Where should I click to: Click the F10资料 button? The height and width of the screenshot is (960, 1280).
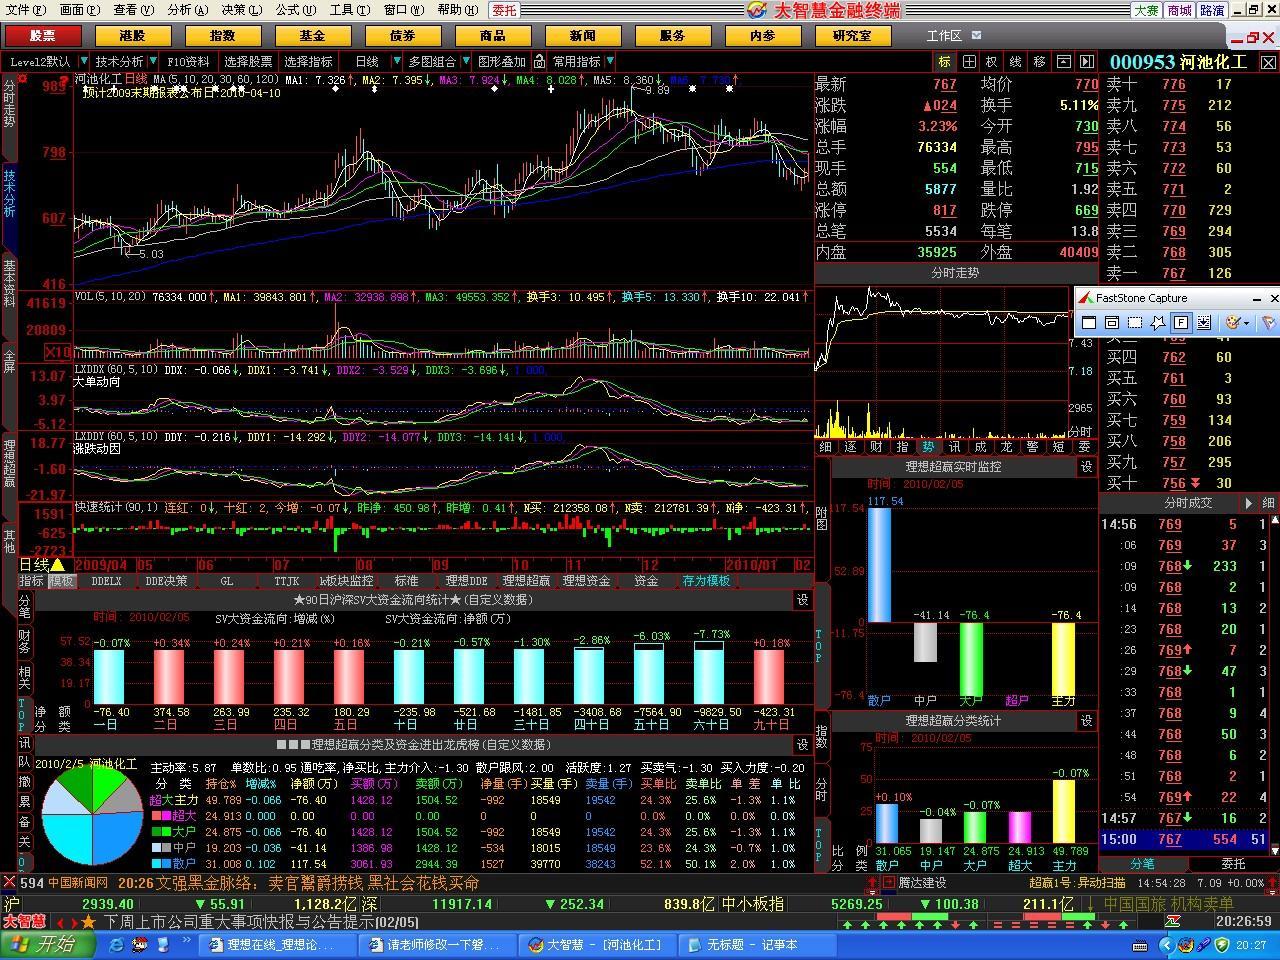click(189, 62)
